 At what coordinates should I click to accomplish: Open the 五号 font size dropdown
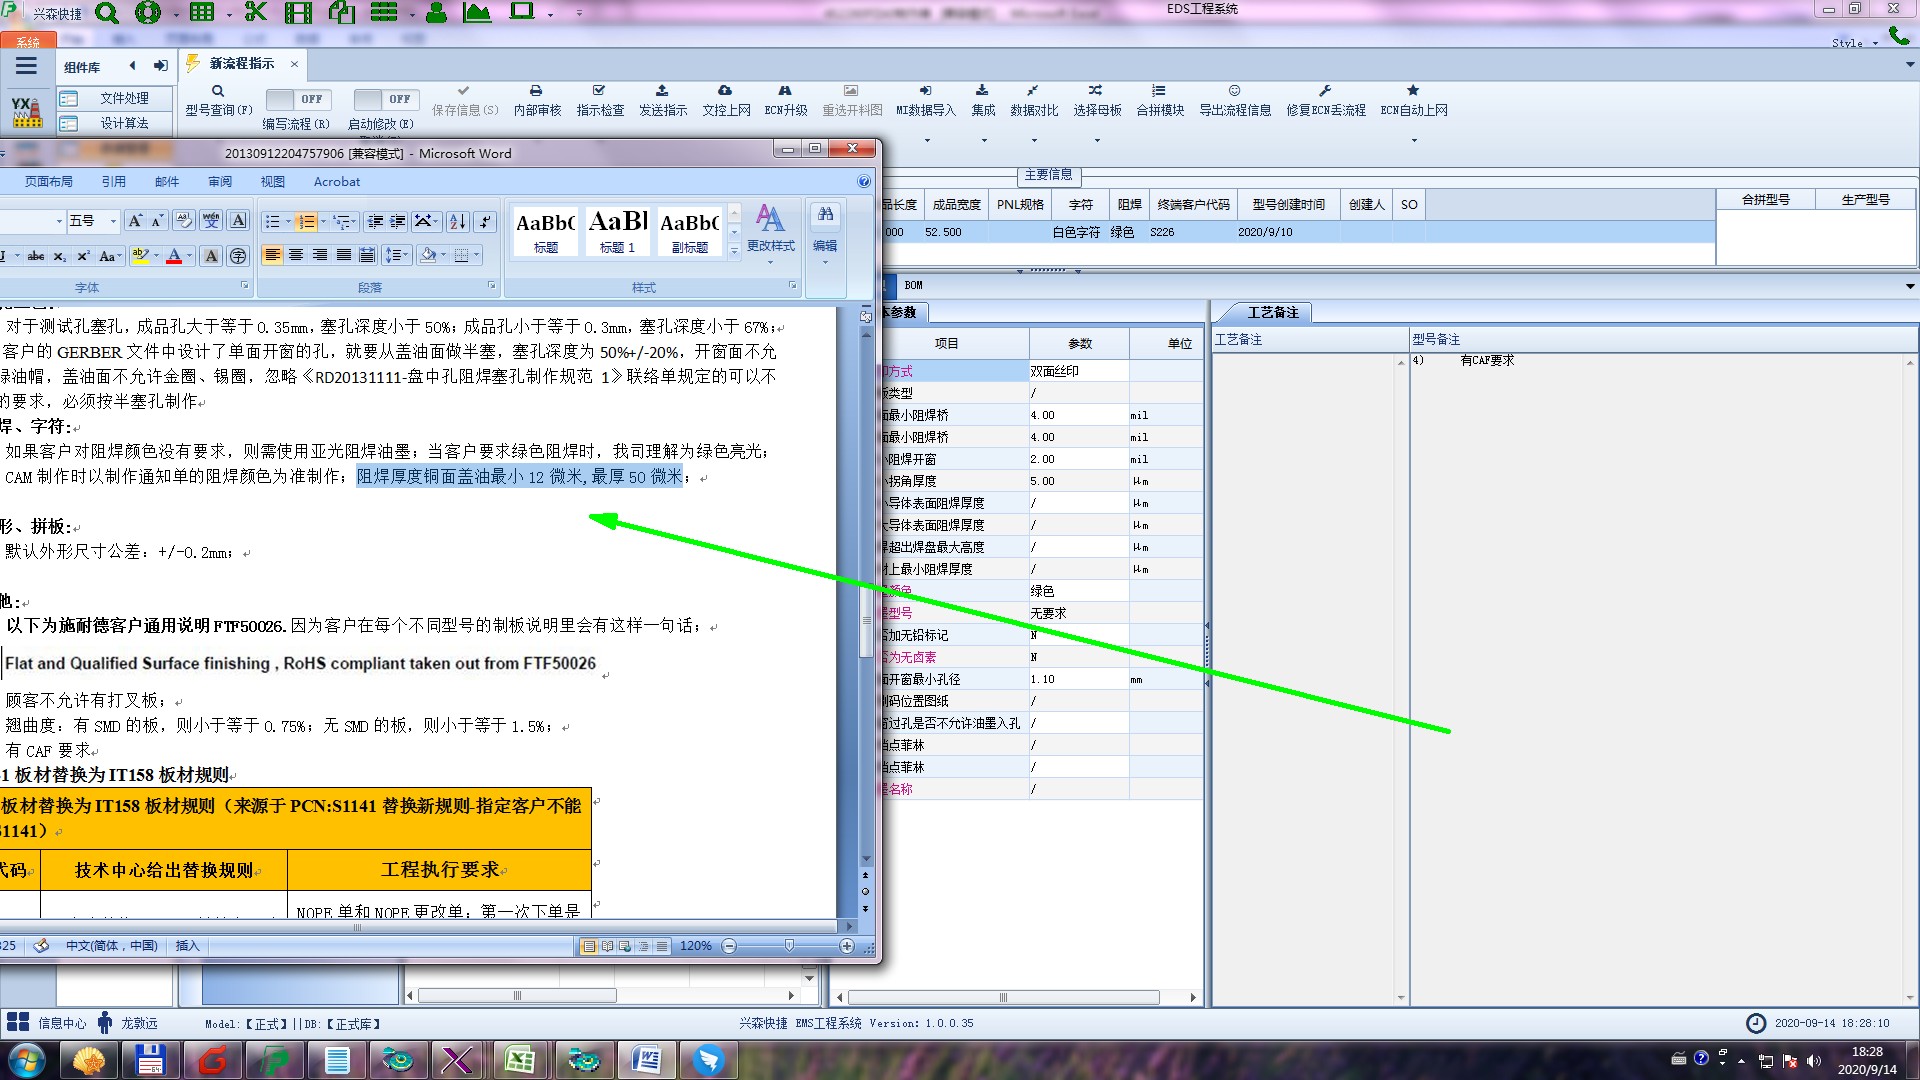(113, 221)
